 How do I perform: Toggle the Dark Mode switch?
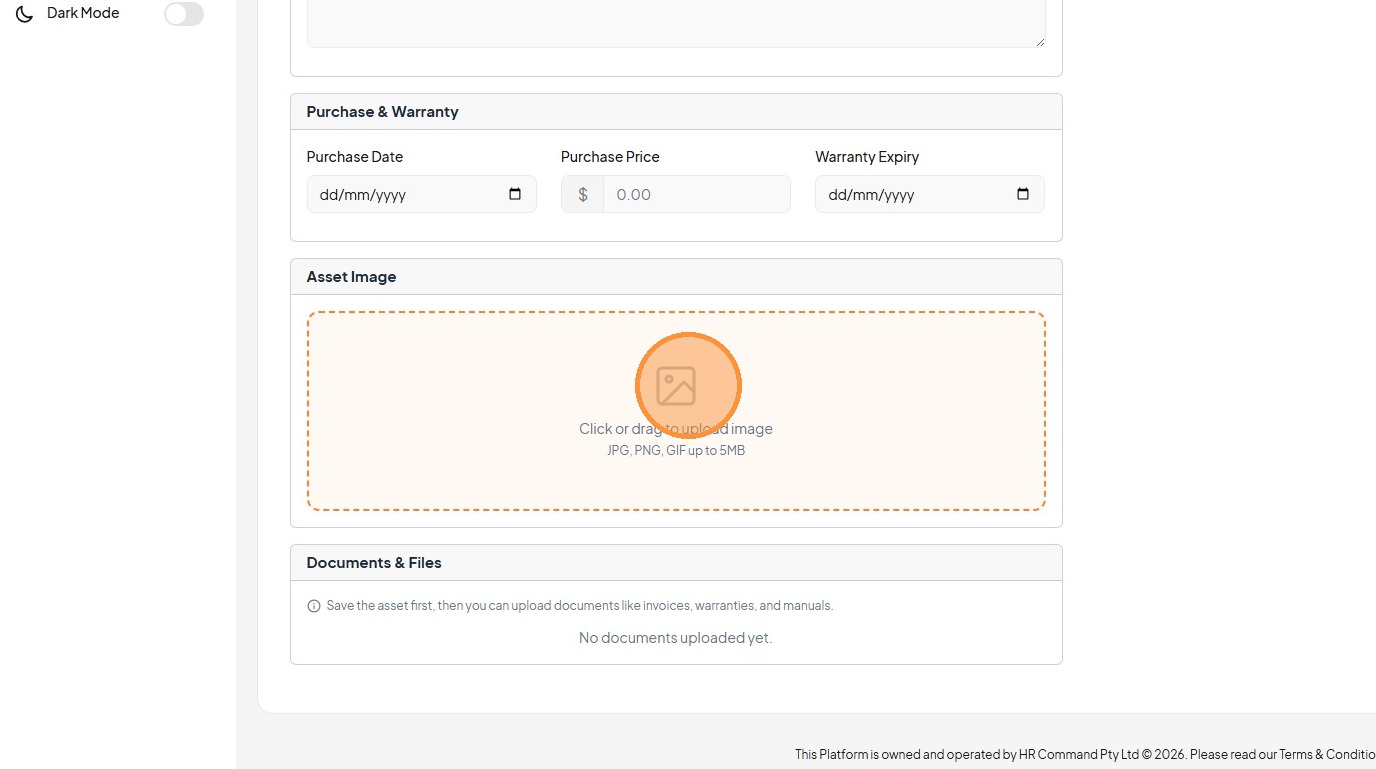click(184, 14)
